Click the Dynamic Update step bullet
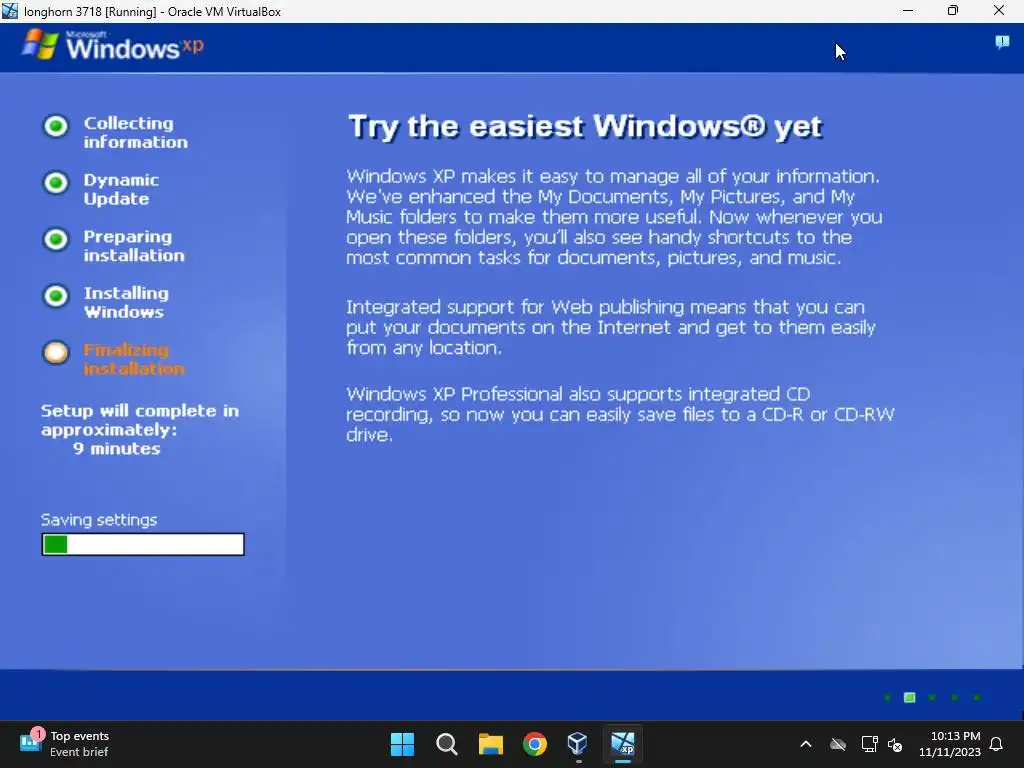This screenshot has width=1024, height=768. click(x=56, y=183)
